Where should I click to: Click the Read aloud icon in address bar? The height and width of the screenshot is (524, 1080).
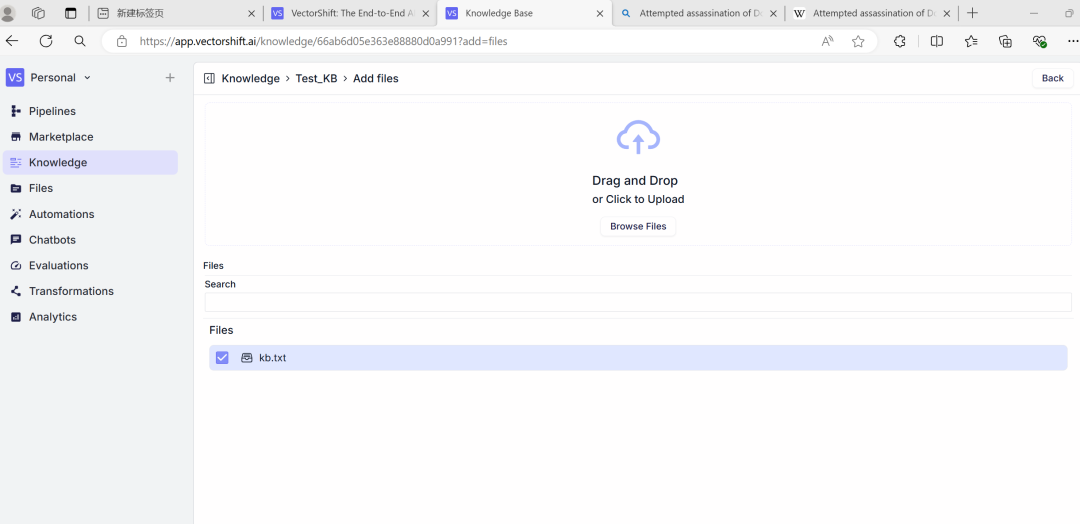point(827,41)
